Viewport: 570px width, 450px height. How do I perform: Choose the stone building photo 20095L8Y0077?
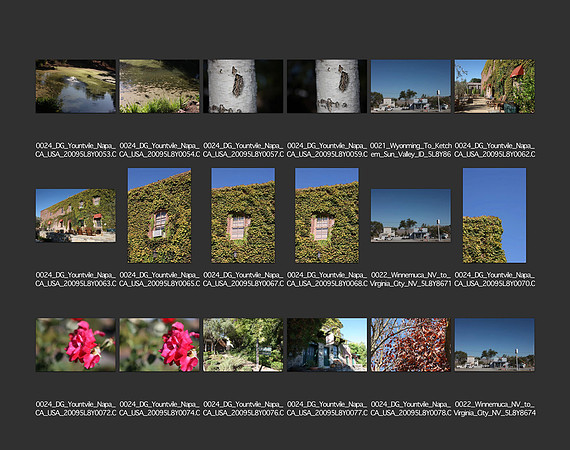327,345
